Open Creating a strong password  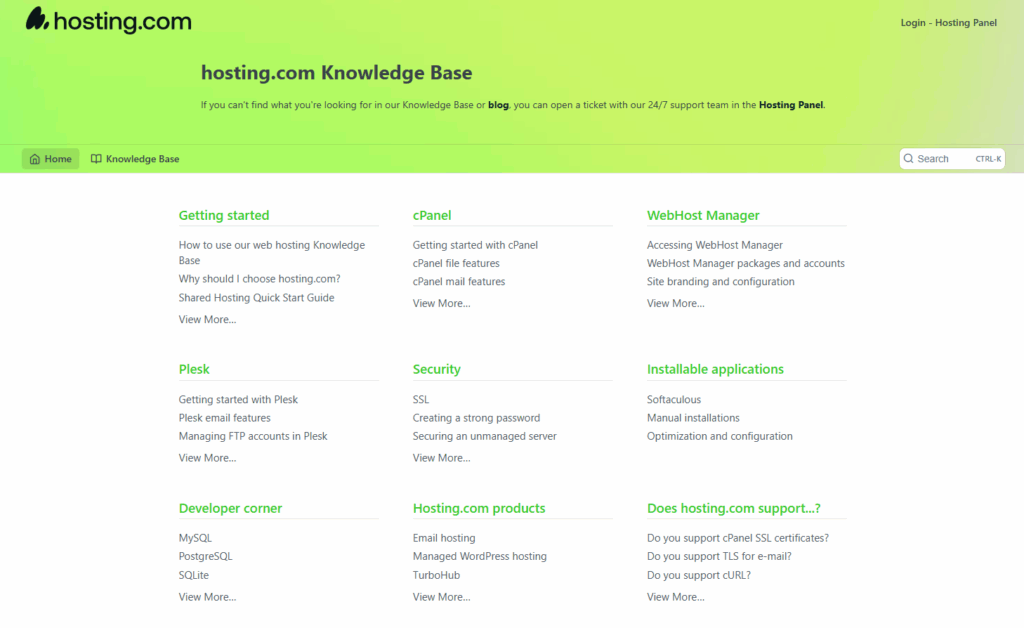(476, 418)
